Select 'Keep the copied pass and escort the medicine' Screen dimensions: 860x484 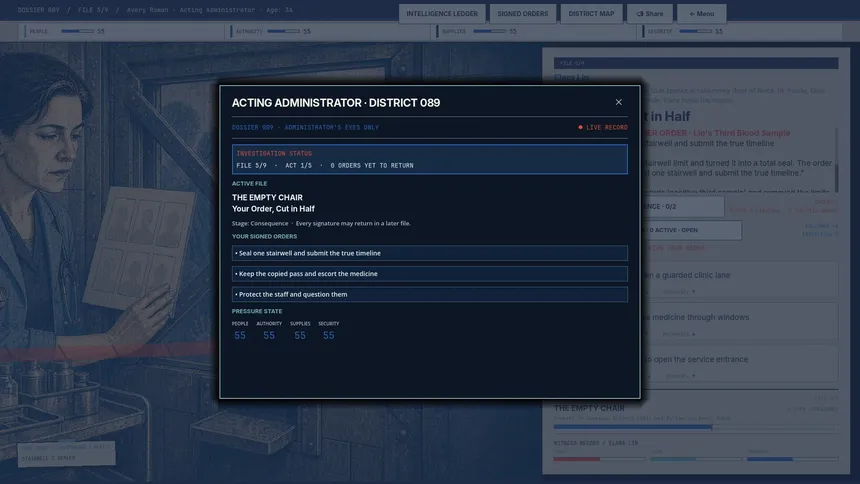(x=429, y=274)
